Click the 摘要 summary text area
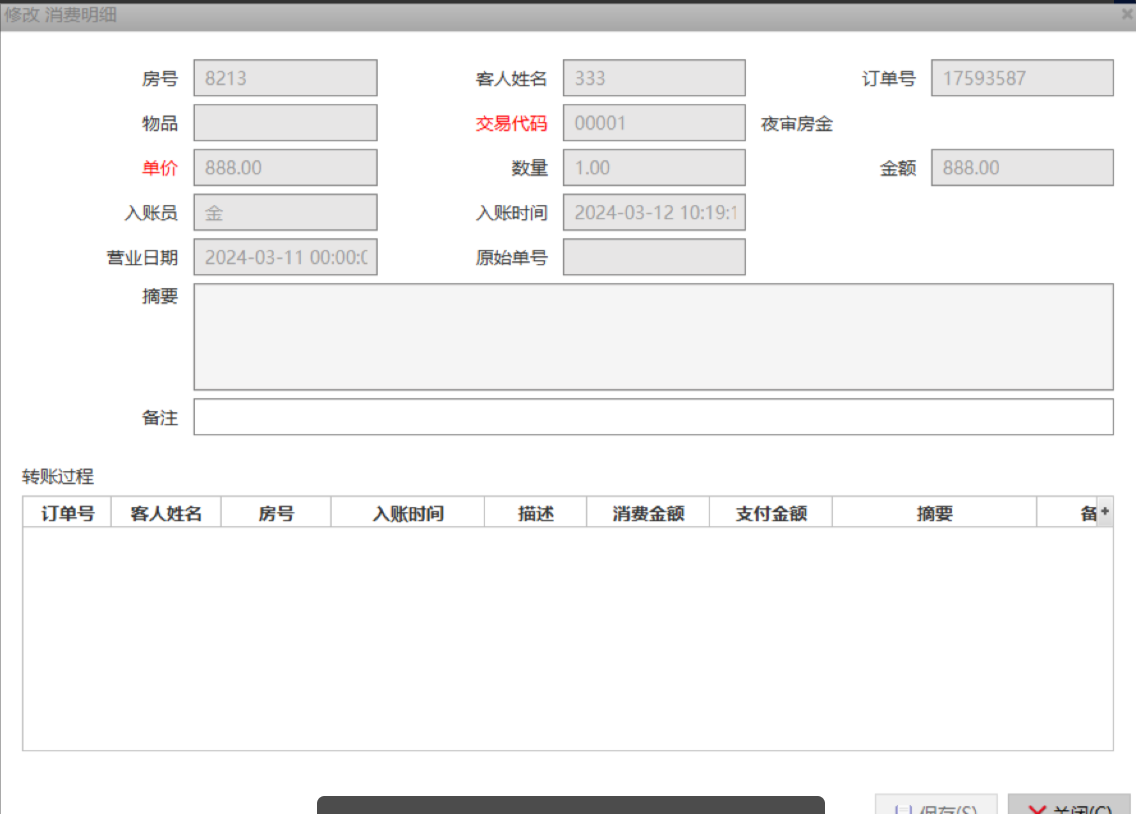 tap(653, 337)
